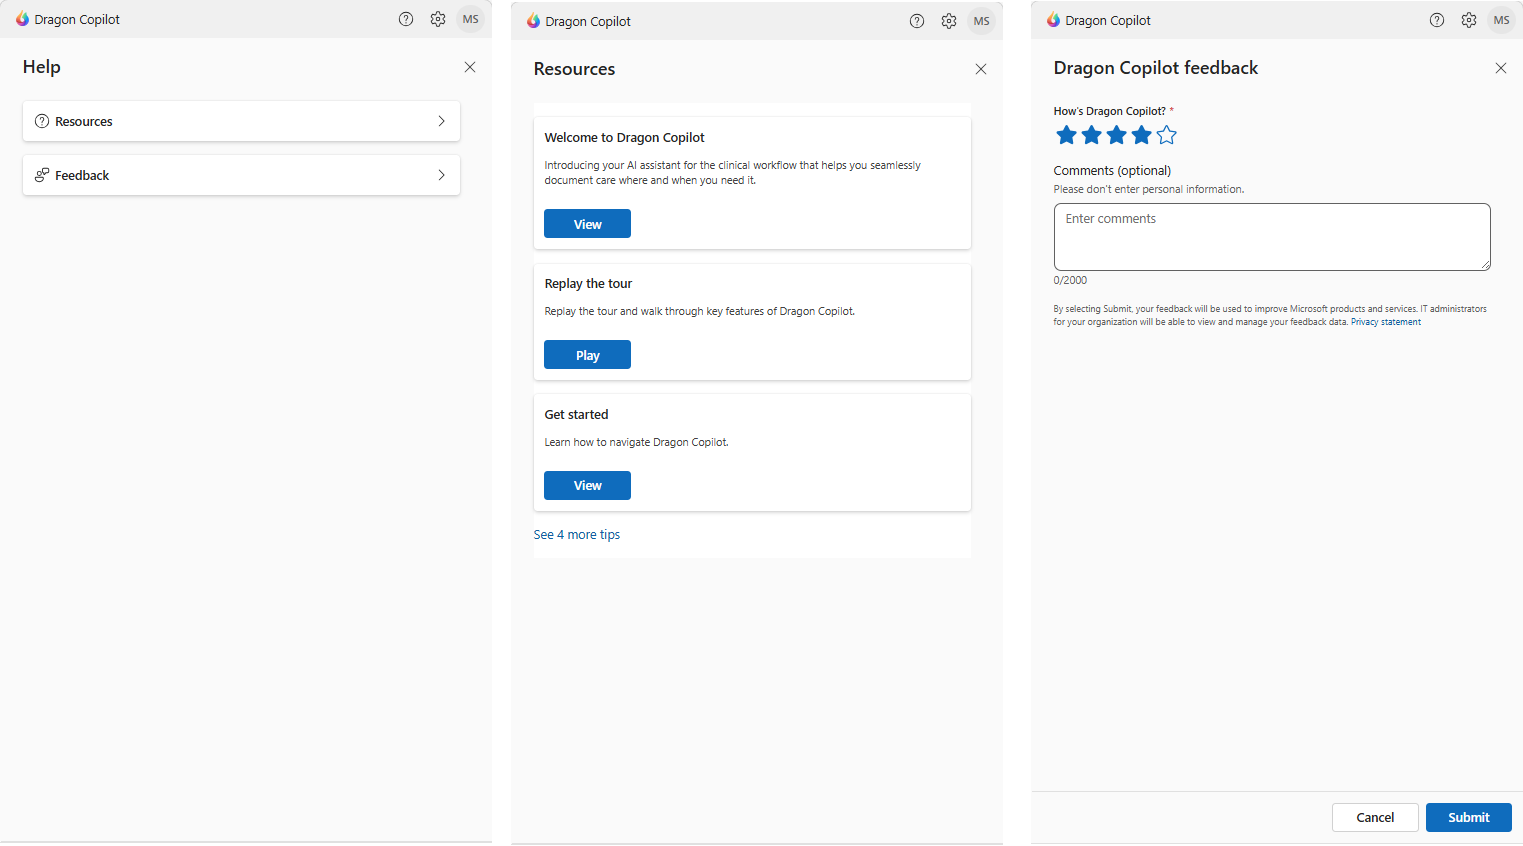Play the Dragon Copilot tour
This screenshot has height=846, width=1523.
pyautogui.click(x=587, y=354)
